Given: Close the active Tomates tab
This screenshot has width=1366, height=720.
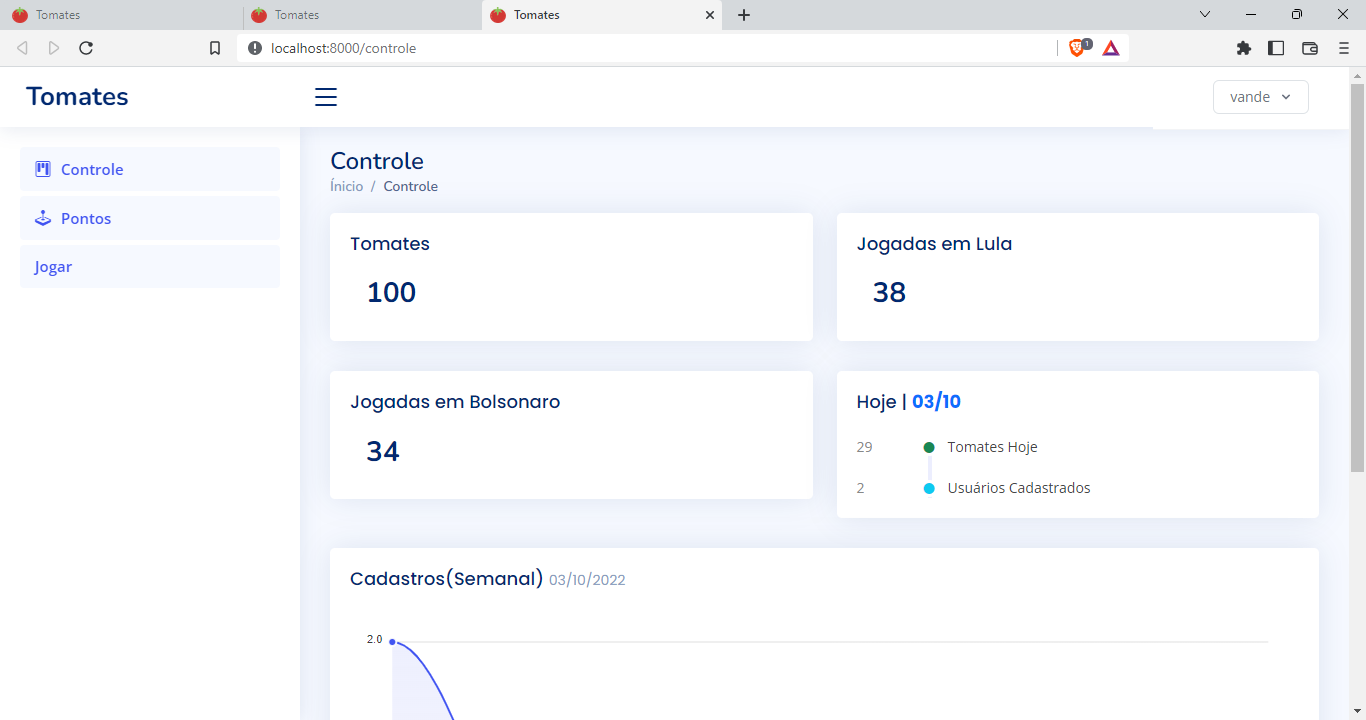Looking at the screenshot, I should 710,15.
